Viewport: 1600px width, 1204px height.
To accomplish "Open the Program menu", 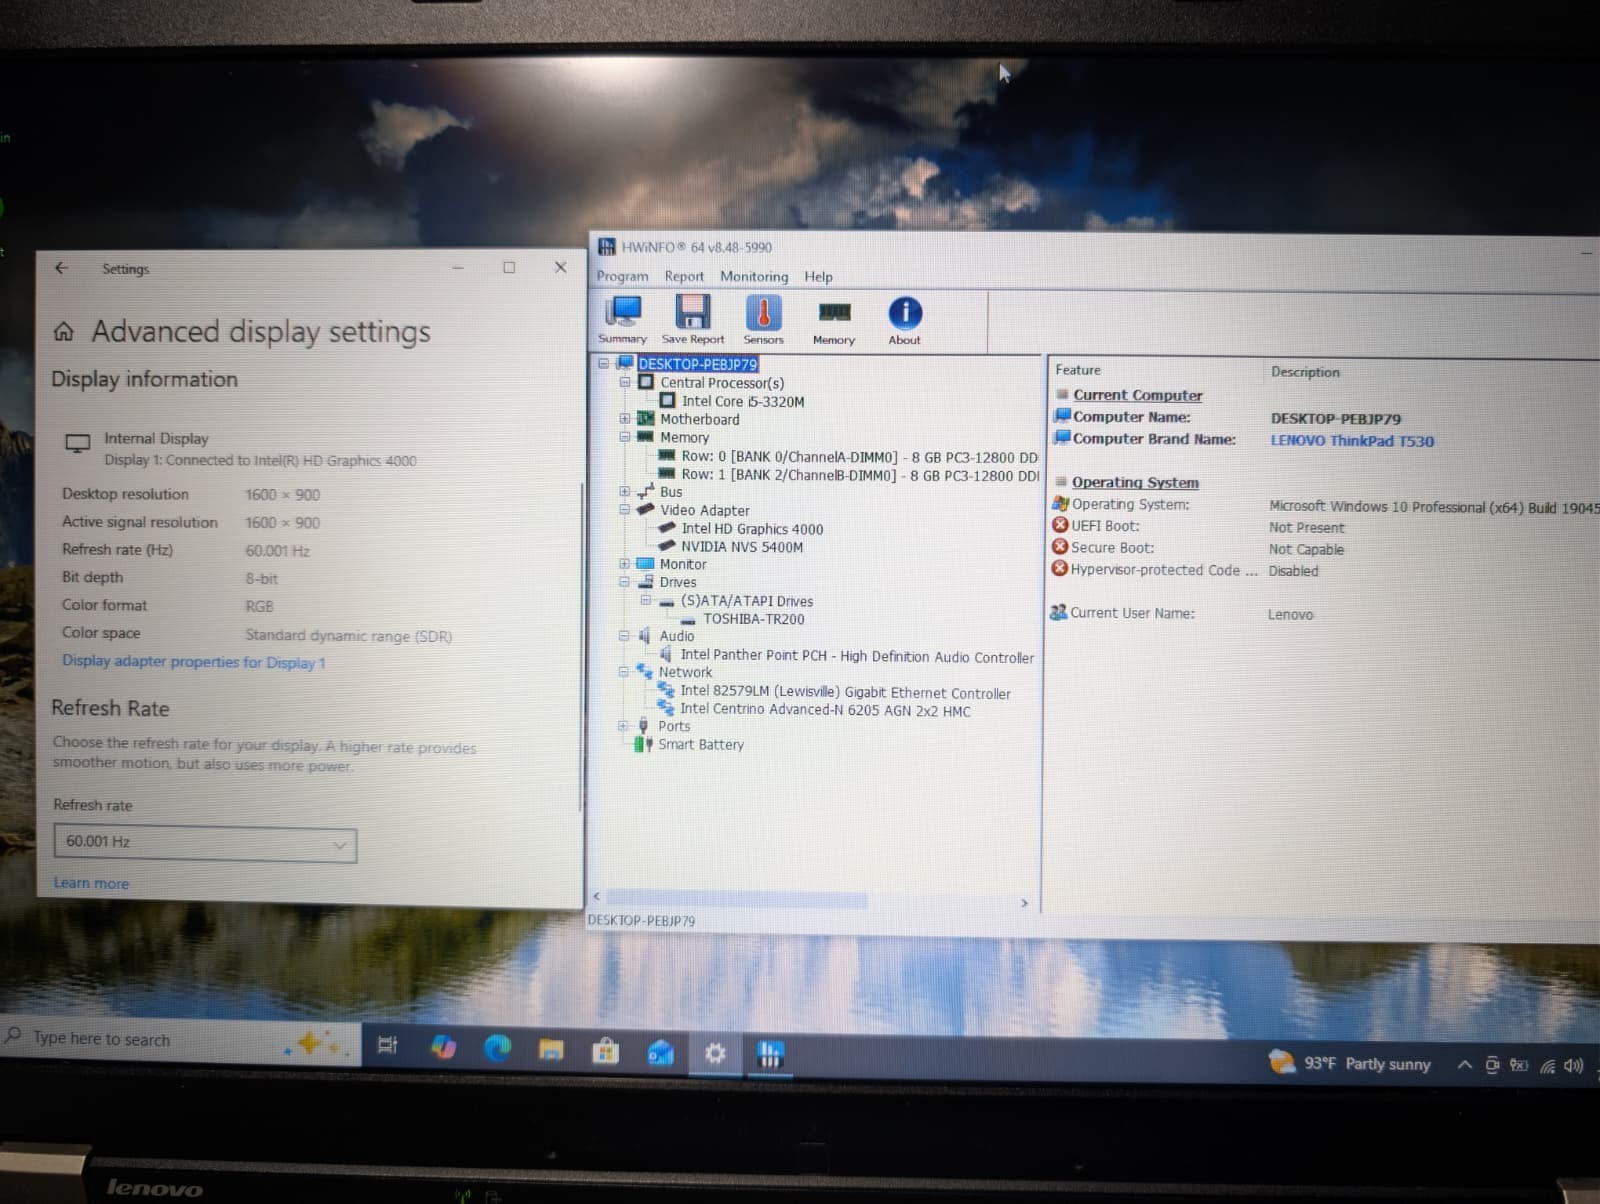I will (x=622, y=276).
